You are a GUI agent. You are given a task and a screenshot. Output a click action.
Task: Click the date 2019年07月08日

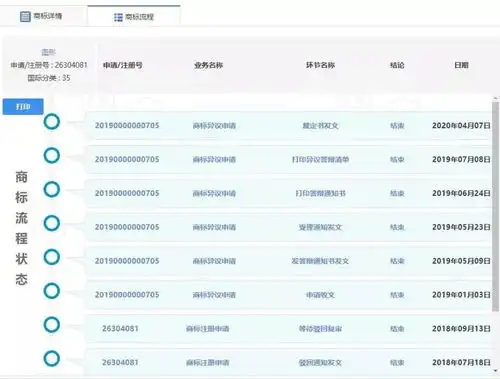(461, 160)
